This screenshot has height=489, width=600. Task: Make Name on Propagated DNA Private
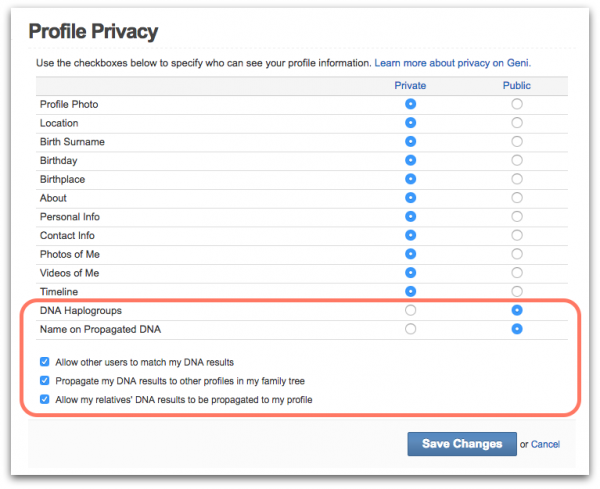tap(410, 329)
